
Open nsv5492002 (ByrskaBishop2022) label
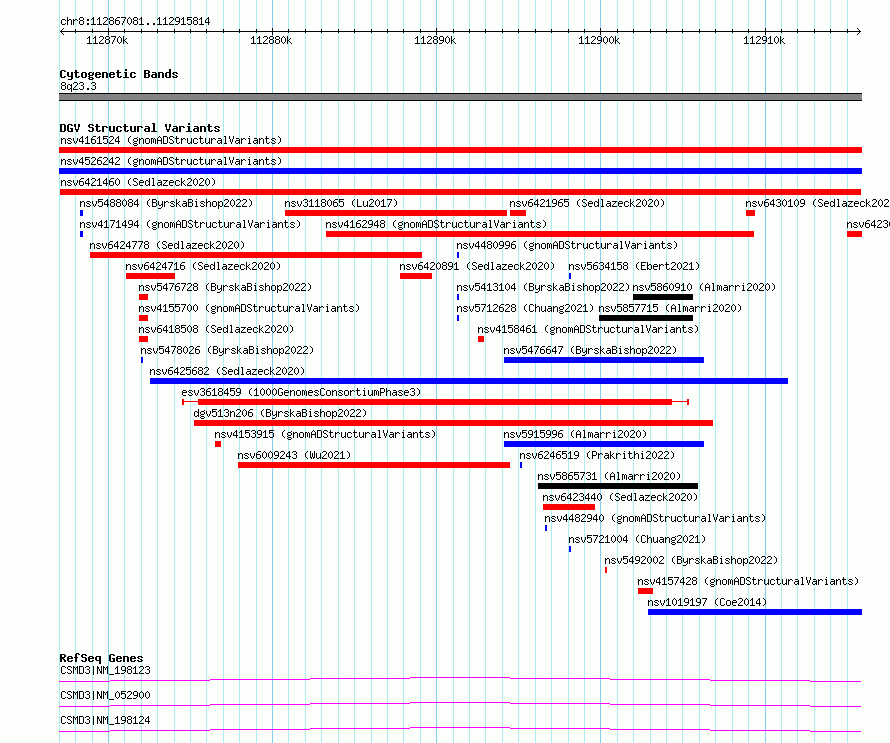(x=691, y=560)
